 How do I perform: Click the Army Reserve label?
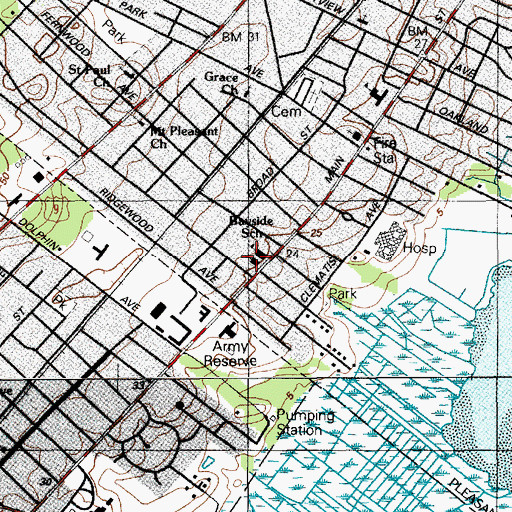pyautogui.click(x=230, y=354)
